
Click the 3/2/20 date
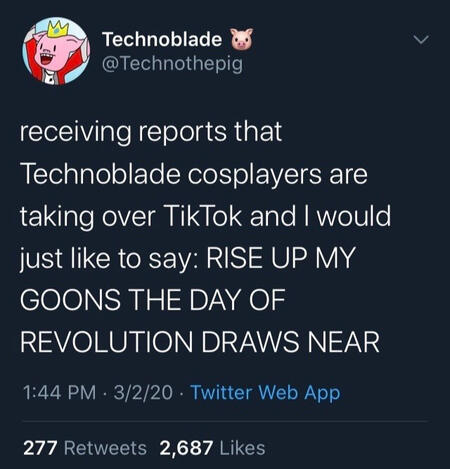(143, 392)
